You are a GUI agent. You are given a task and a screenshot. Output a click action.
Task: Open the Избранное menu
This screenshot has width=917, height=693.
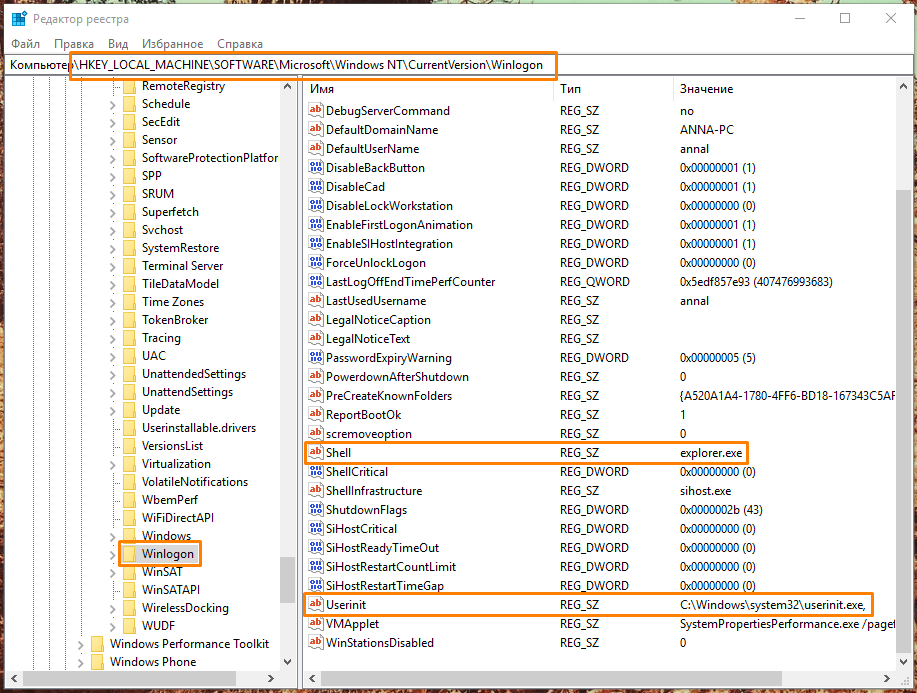click(x=173, y=44)
